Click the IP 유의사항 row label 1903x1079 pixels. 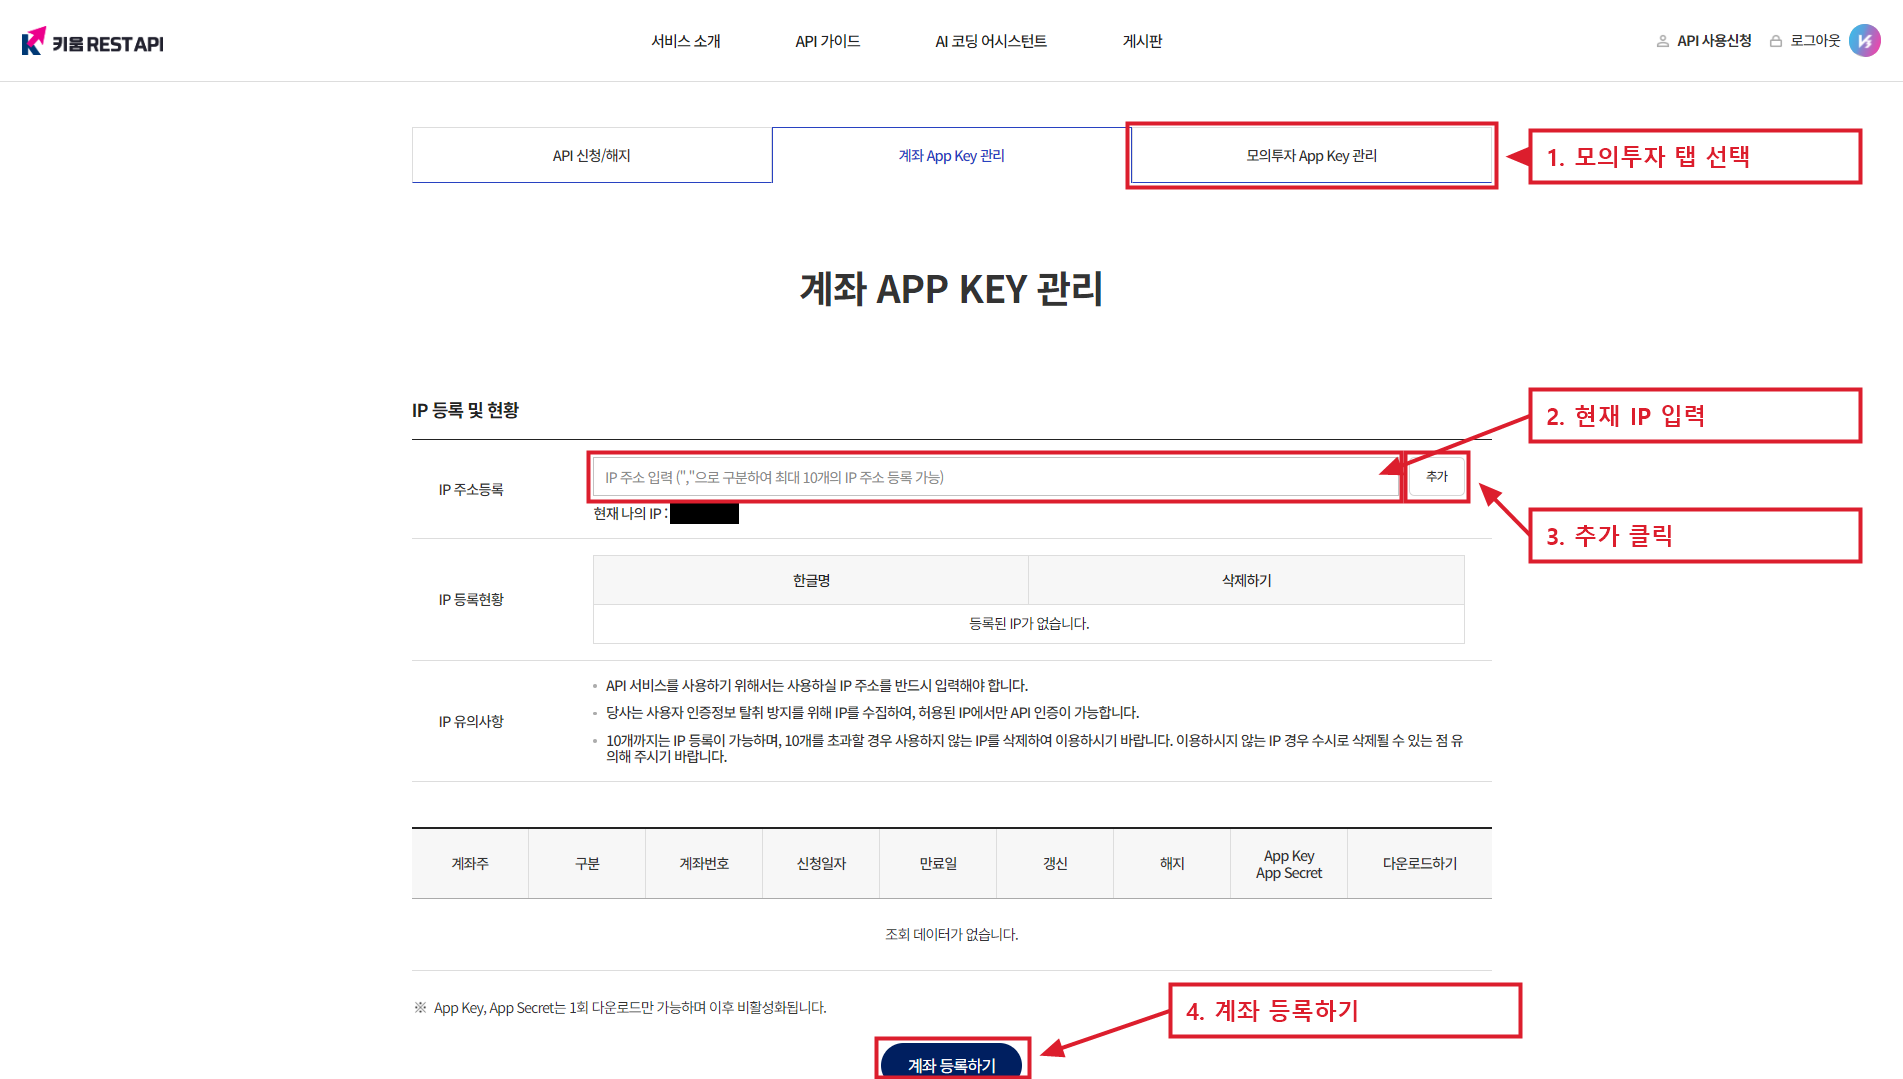coord(471,721)
